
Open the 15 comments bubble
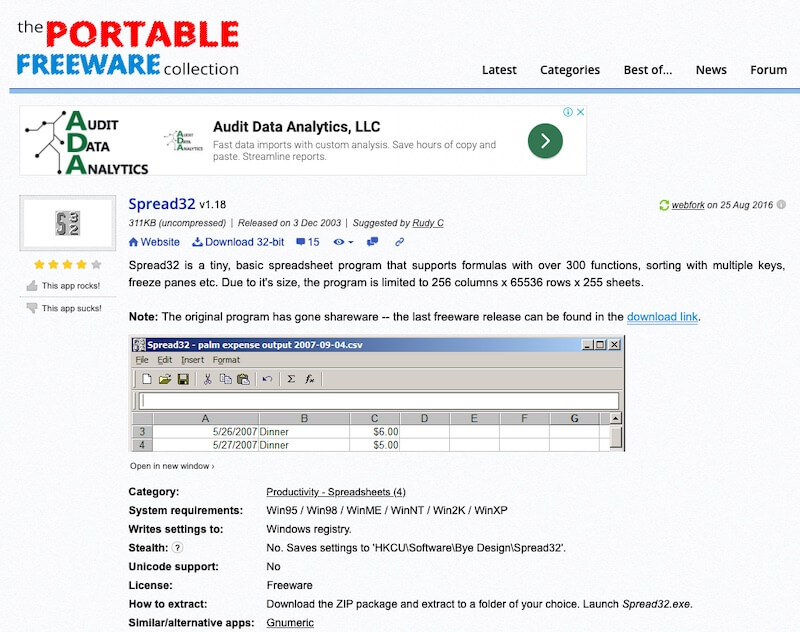click(x=308, y=242)
